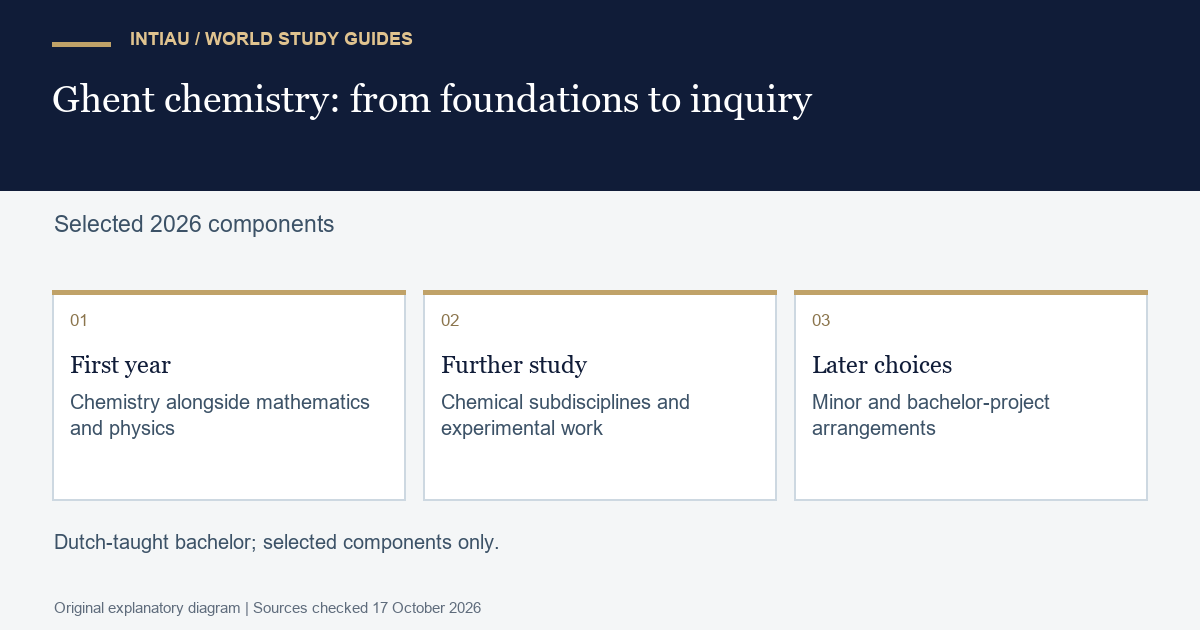This screenshot has width=1200, height=630.
Task: Select the 'First year' heading
Action: (120, 365)
